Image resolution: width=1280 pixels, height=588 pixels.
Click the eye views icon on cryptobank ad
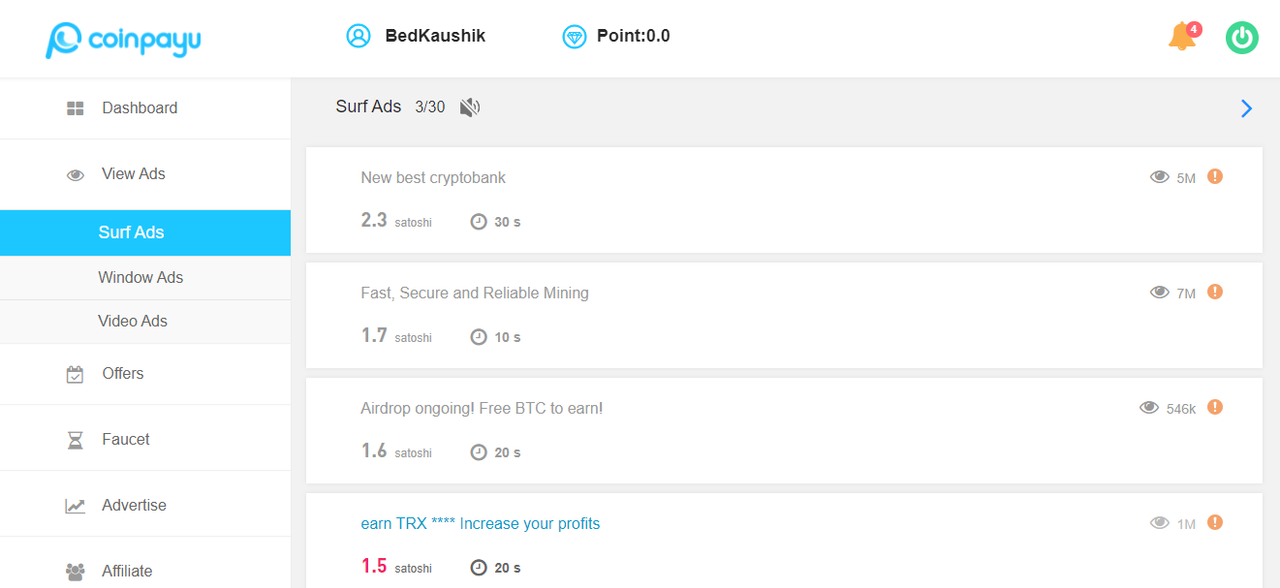click(1160, 177)
